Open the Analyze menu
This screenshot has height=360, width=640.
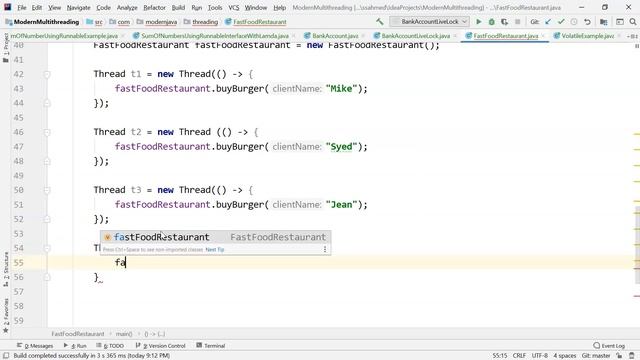click(127, 7)
